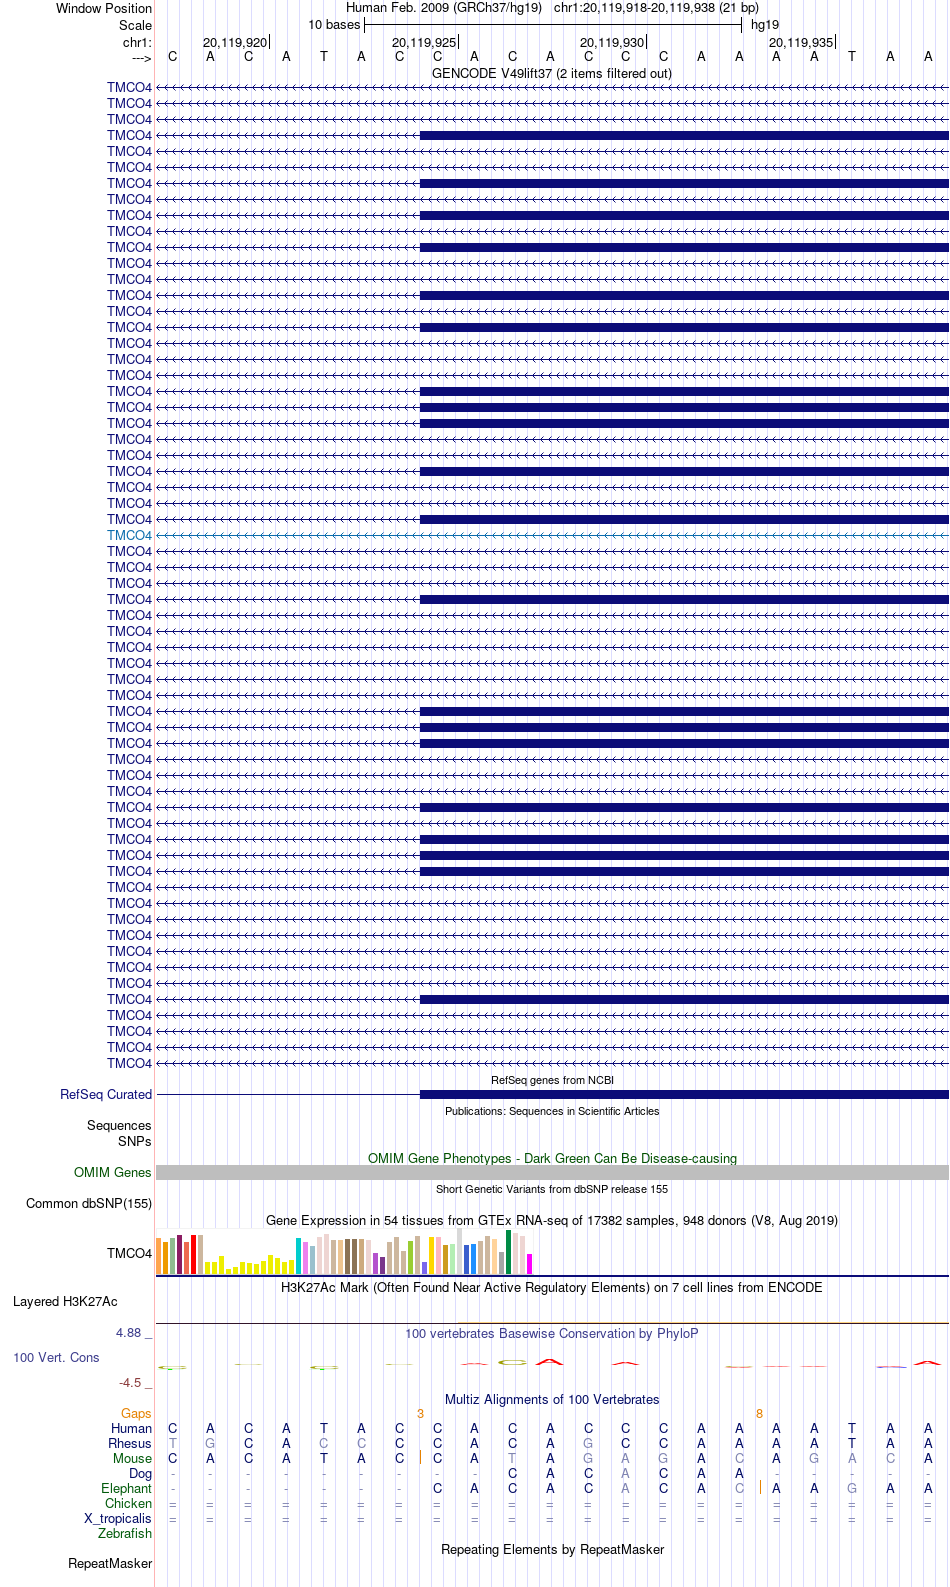Click the SNPs track label

[x=135, y=1141]
